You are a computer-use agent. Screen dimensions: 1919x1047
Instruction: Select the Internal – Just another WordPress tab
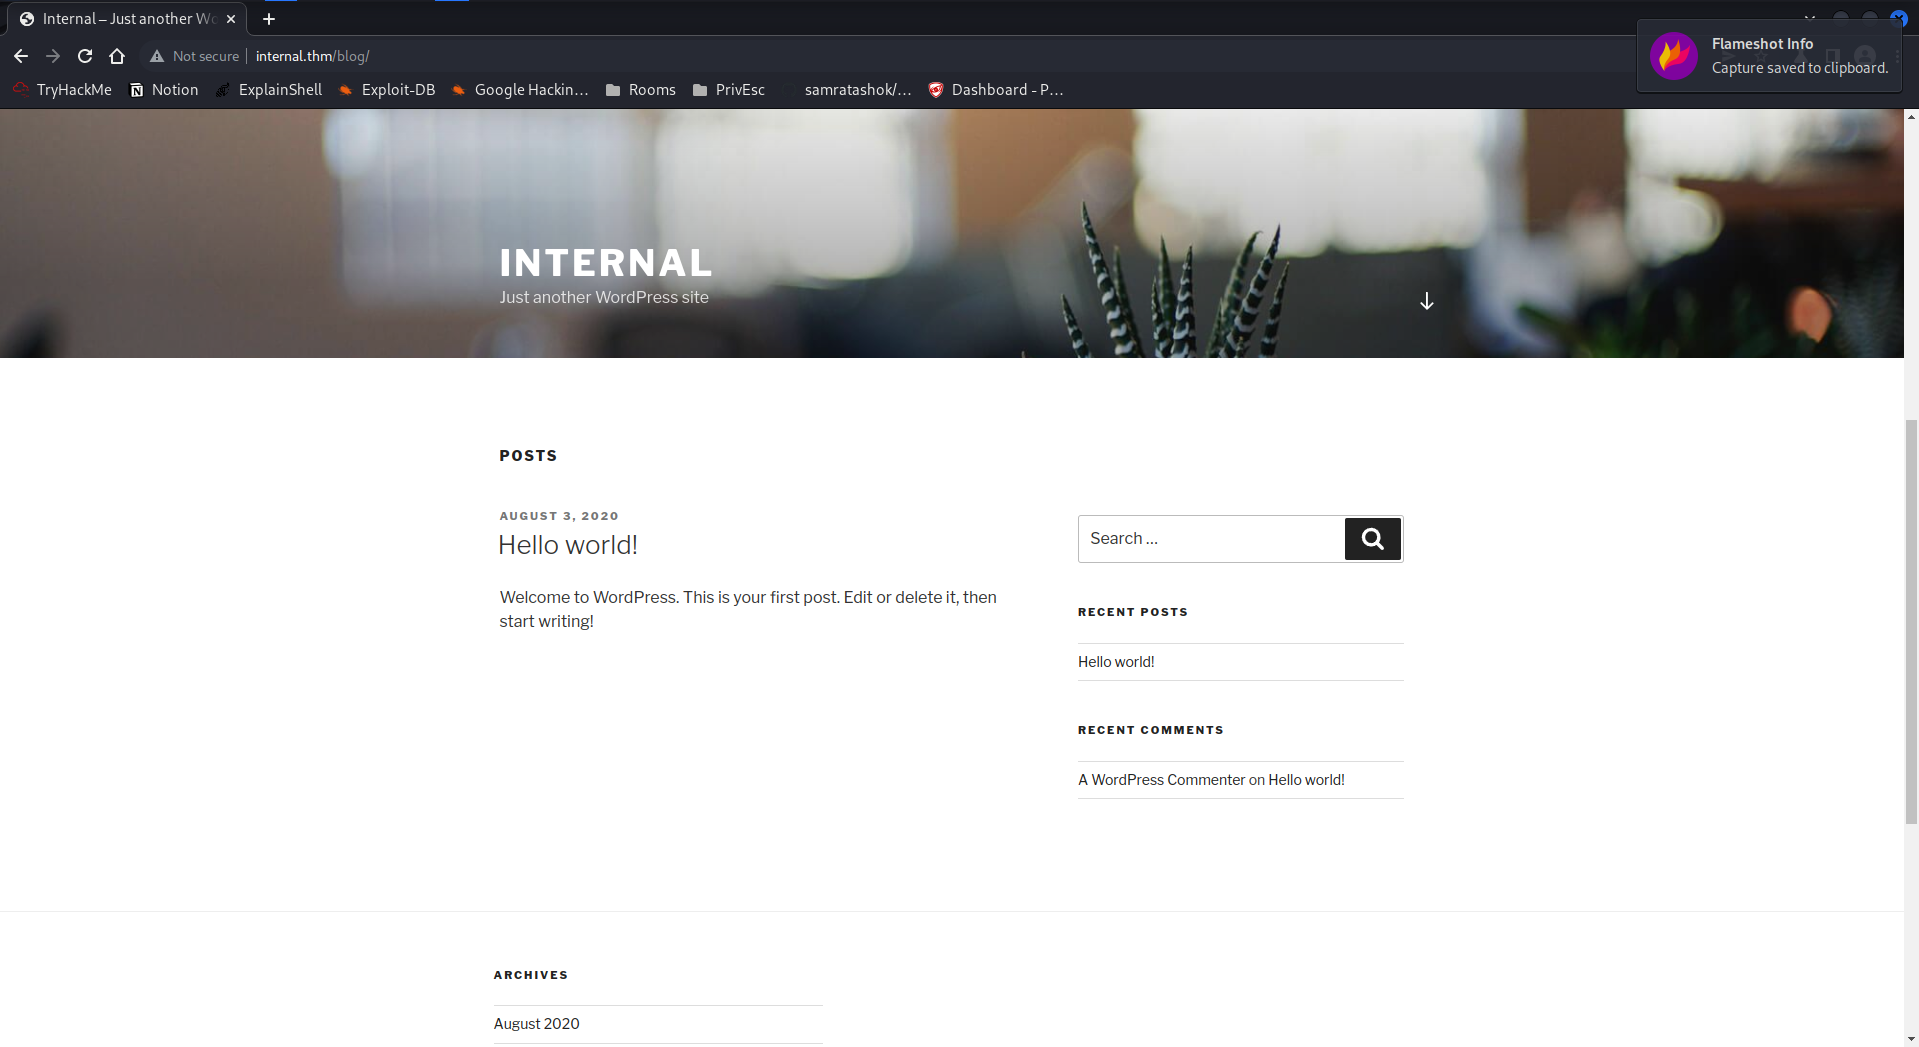point(120,19)
